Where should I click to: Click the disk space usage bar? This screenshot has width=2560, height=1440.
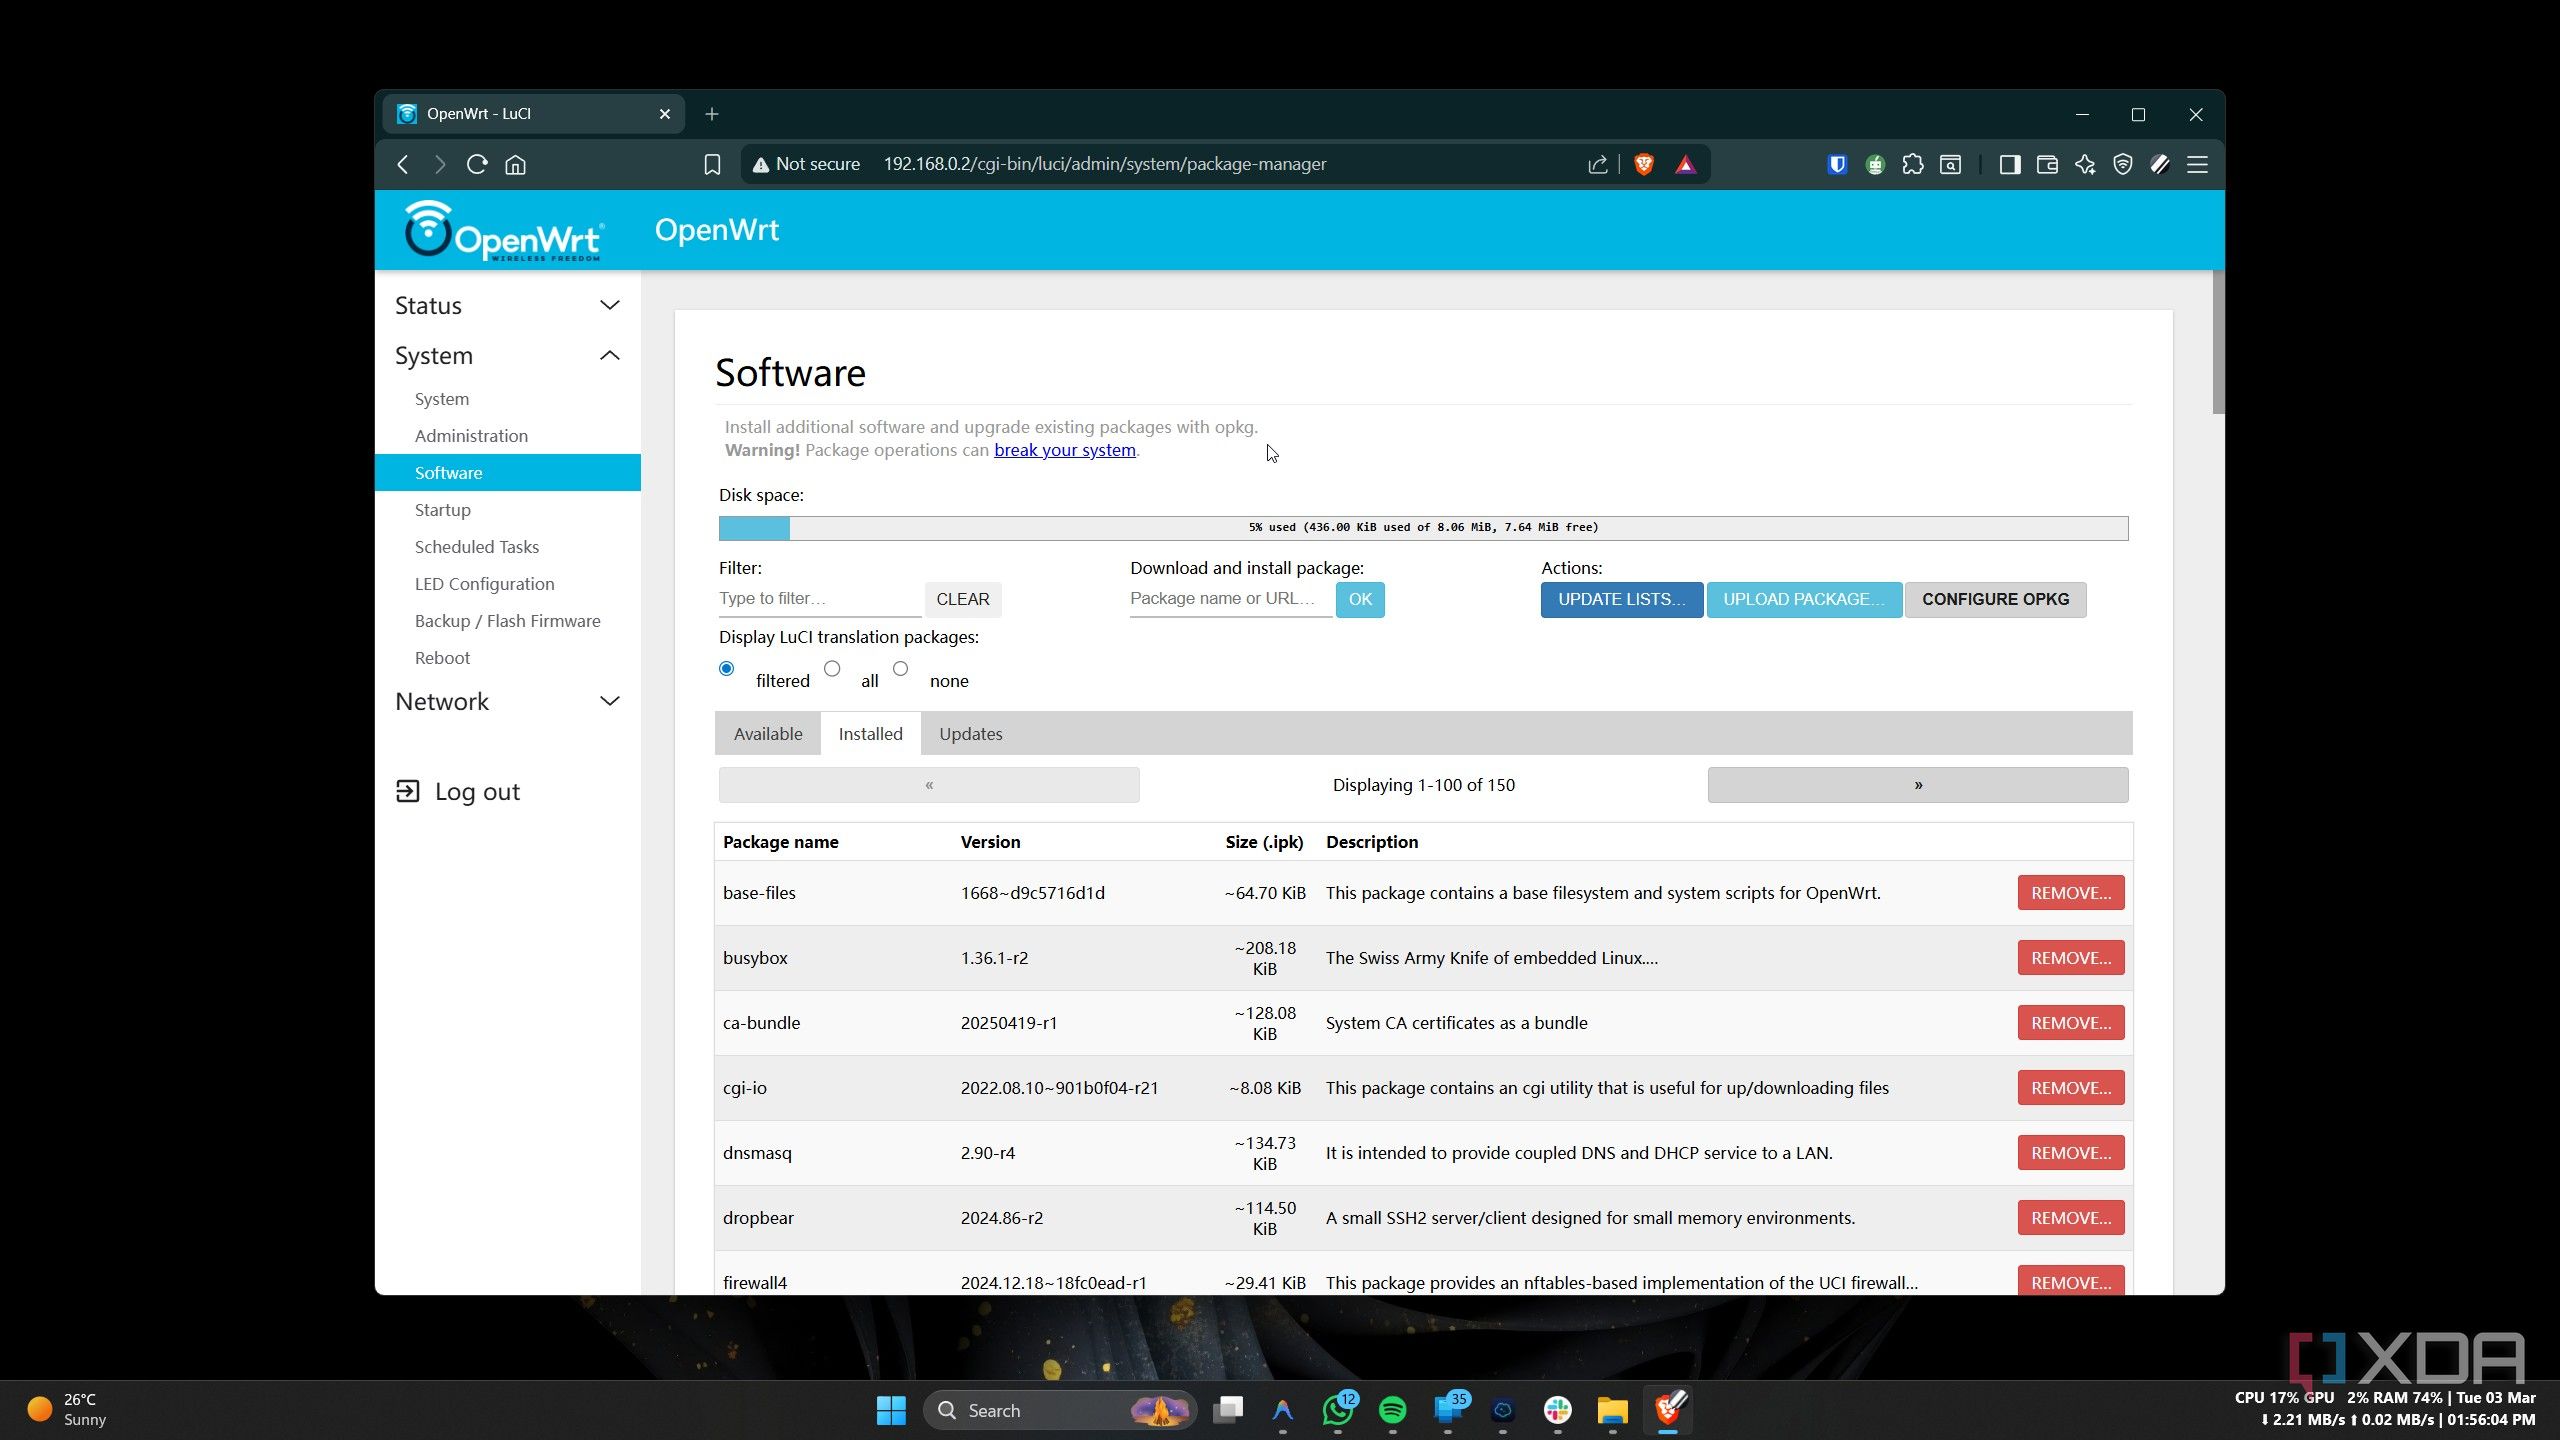click(1423, 527)
